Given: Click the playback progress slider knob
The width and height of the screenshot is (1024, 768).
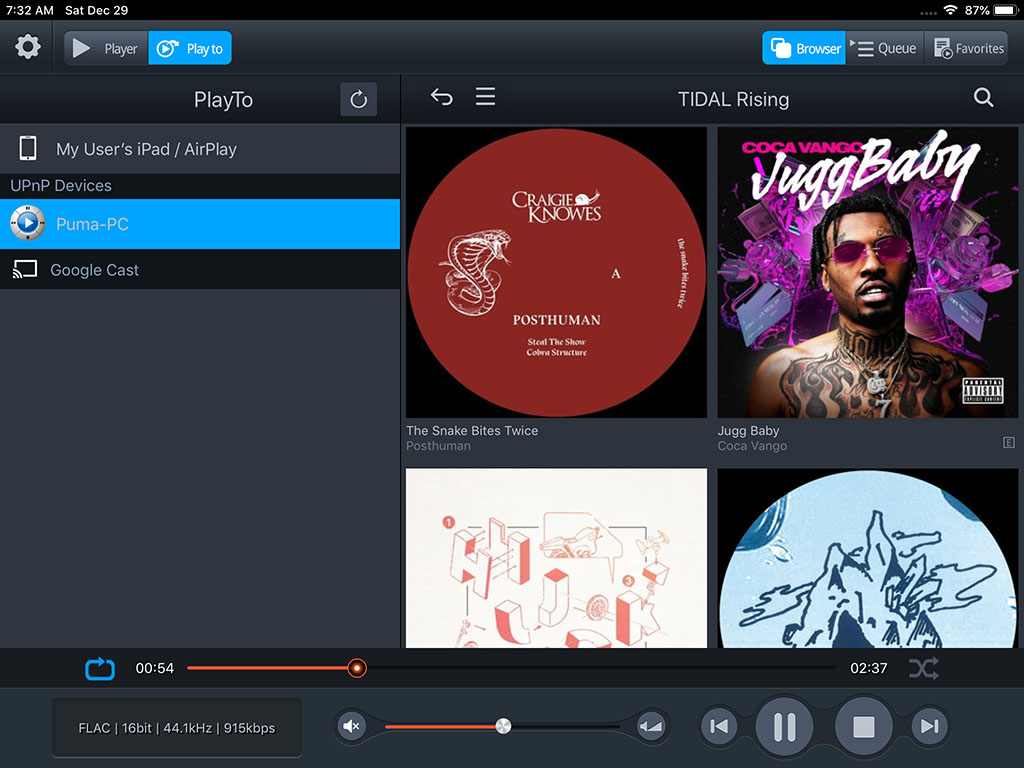Looking at the screenshot, I should point(357,668).
